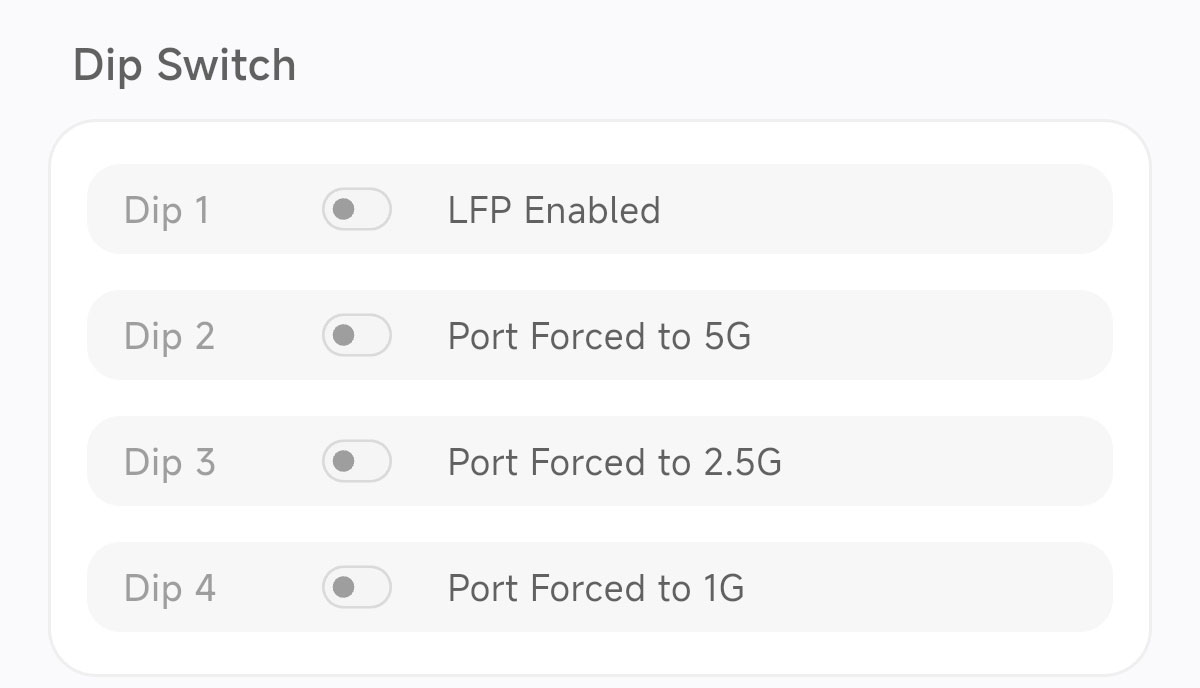This screenshot has width=1200, height=688.
Task: Click the "LFP Enabled" description text
Action: click(x=554, y=211)
